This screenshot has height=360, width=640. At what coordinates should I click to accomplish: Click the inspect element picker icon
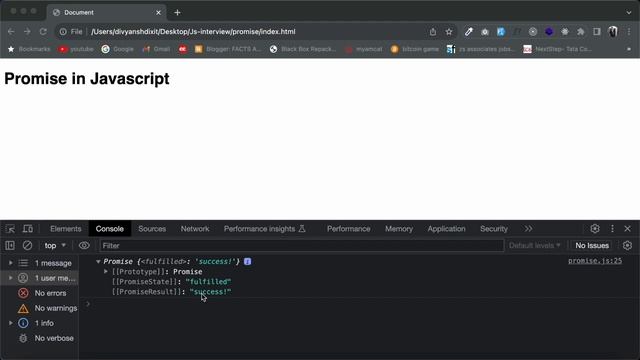(10, 229)
